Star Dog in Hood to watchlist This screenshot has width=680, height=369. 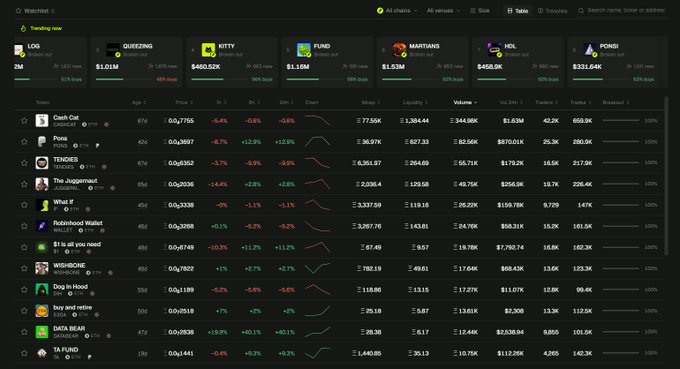(x=24, y=290)
